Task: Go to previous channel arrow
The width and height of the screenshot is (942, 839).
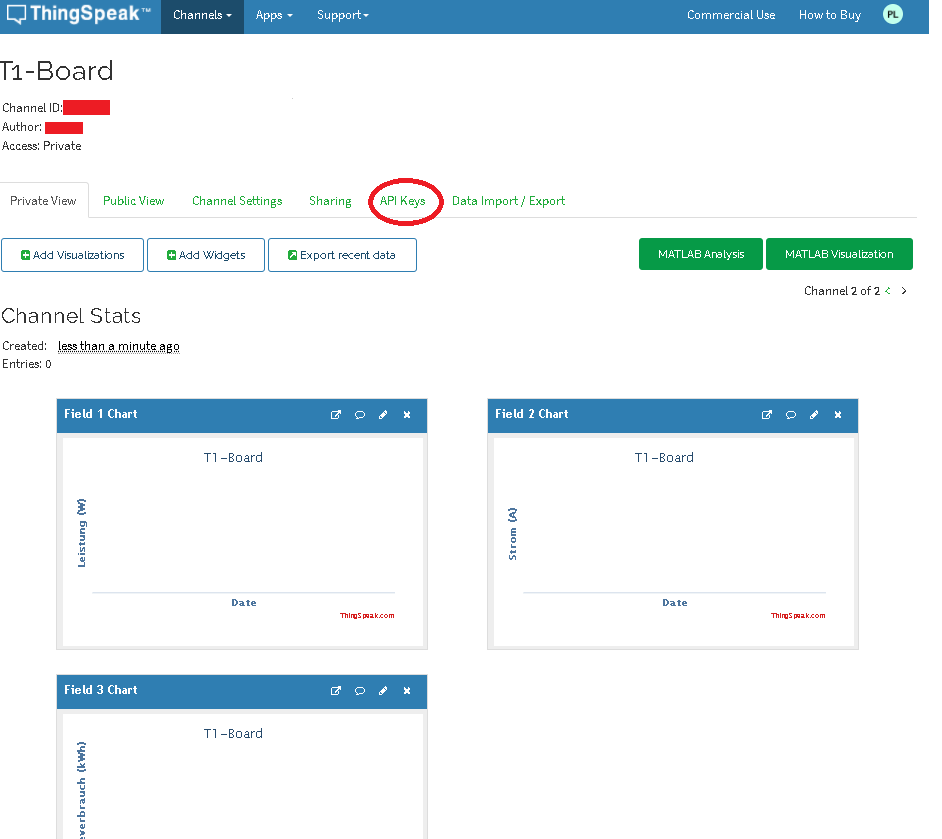Action: (x=888, y=291)
